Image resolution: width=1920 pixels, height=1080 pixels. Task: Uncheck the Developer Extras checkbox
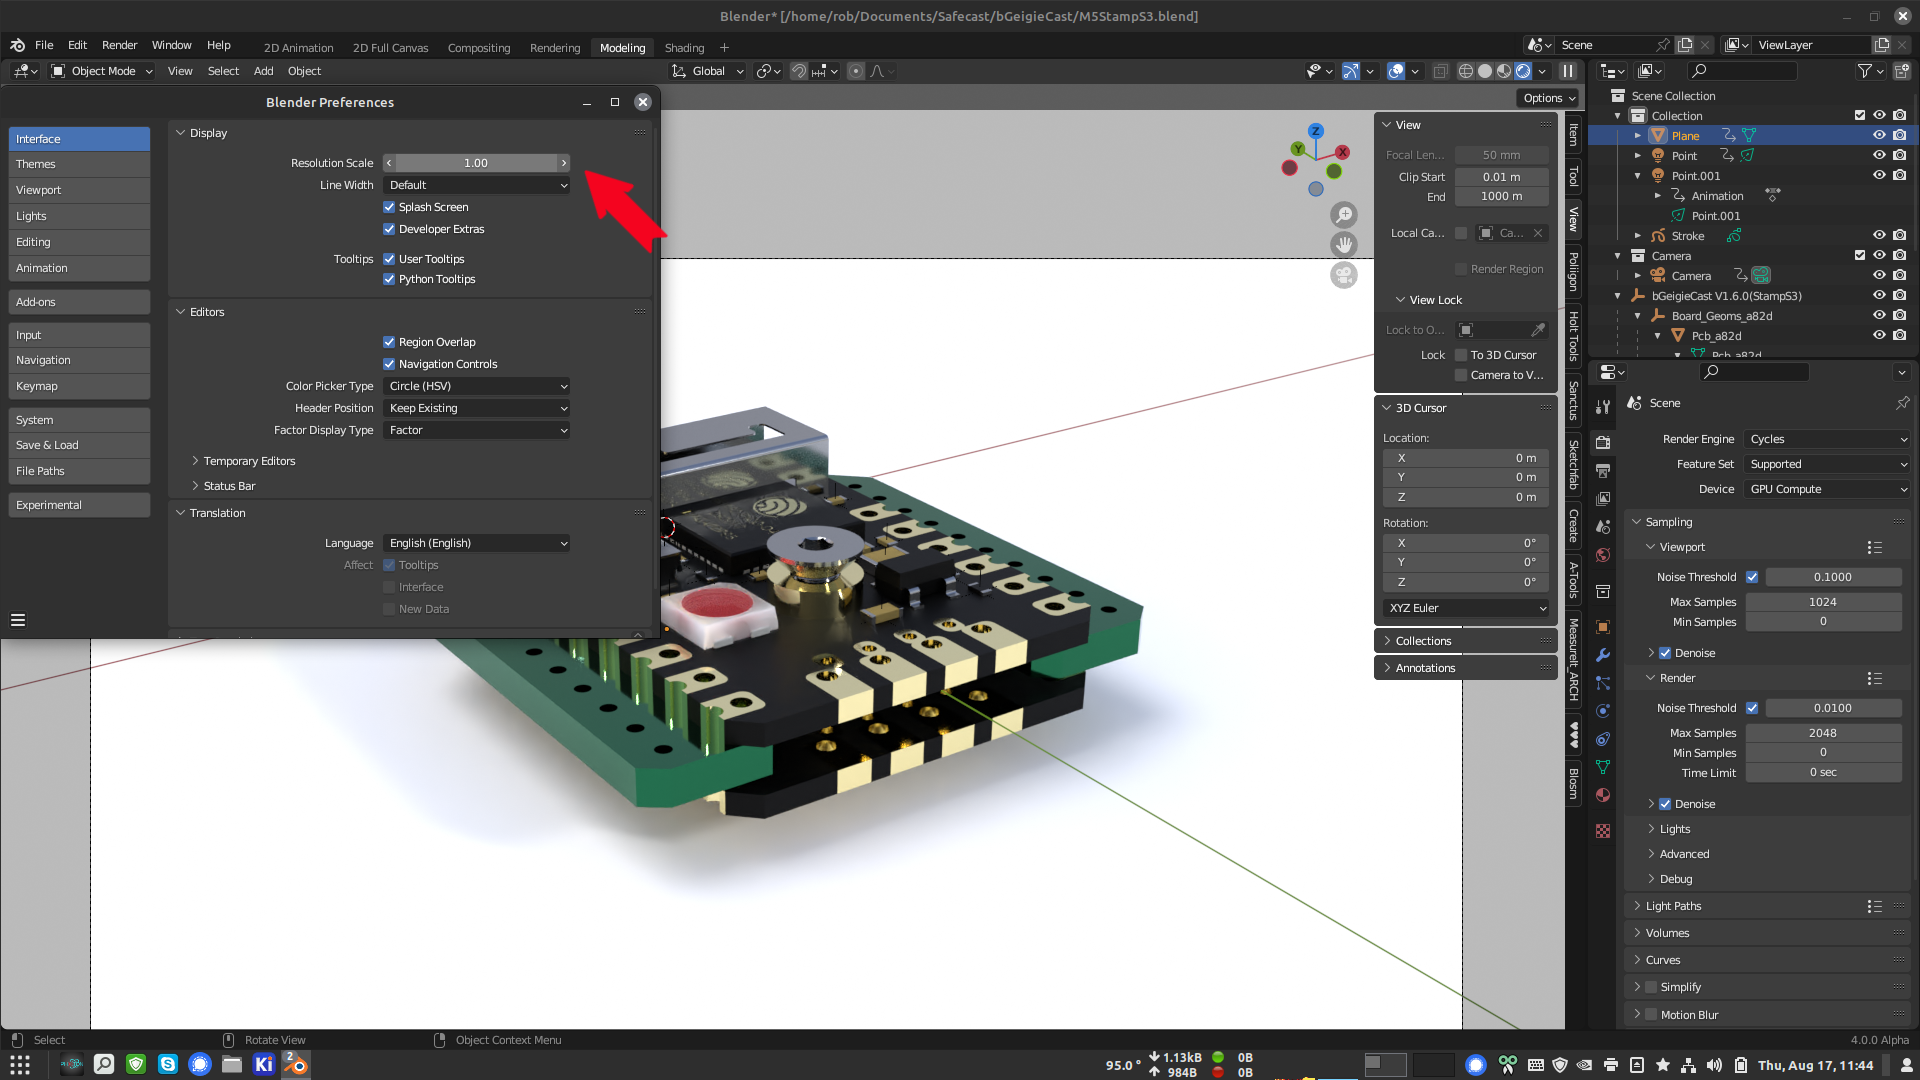pyautogui.click(x=389, y=229)
